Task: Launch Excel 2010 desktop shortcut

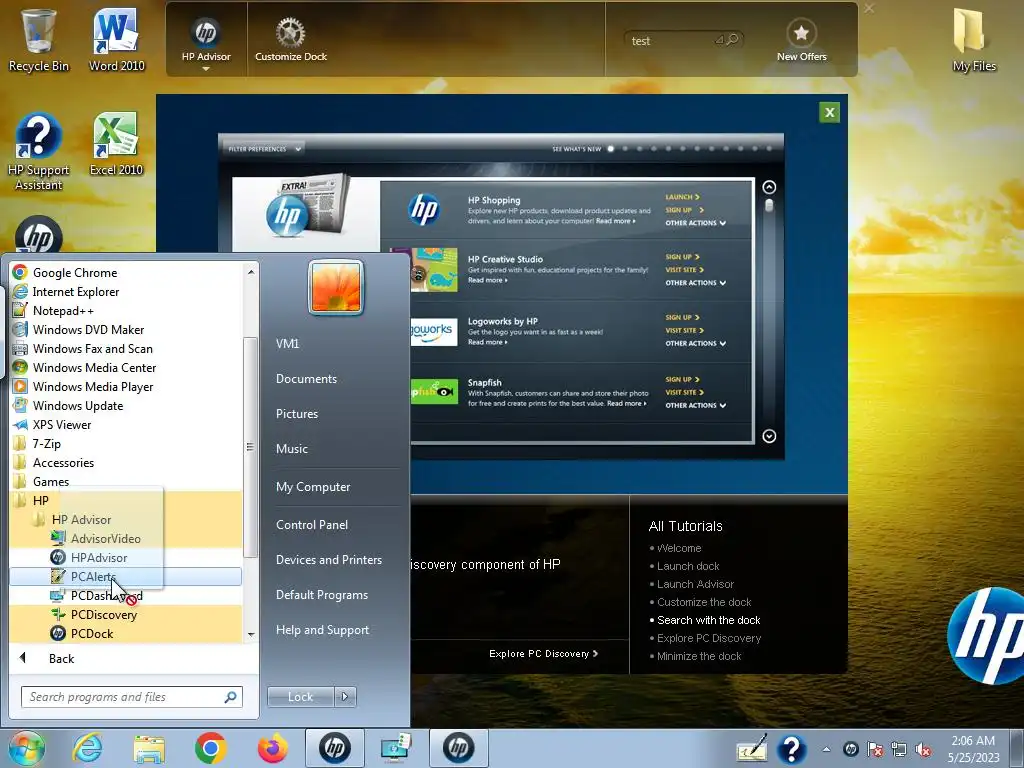Action: coord(116,144)
